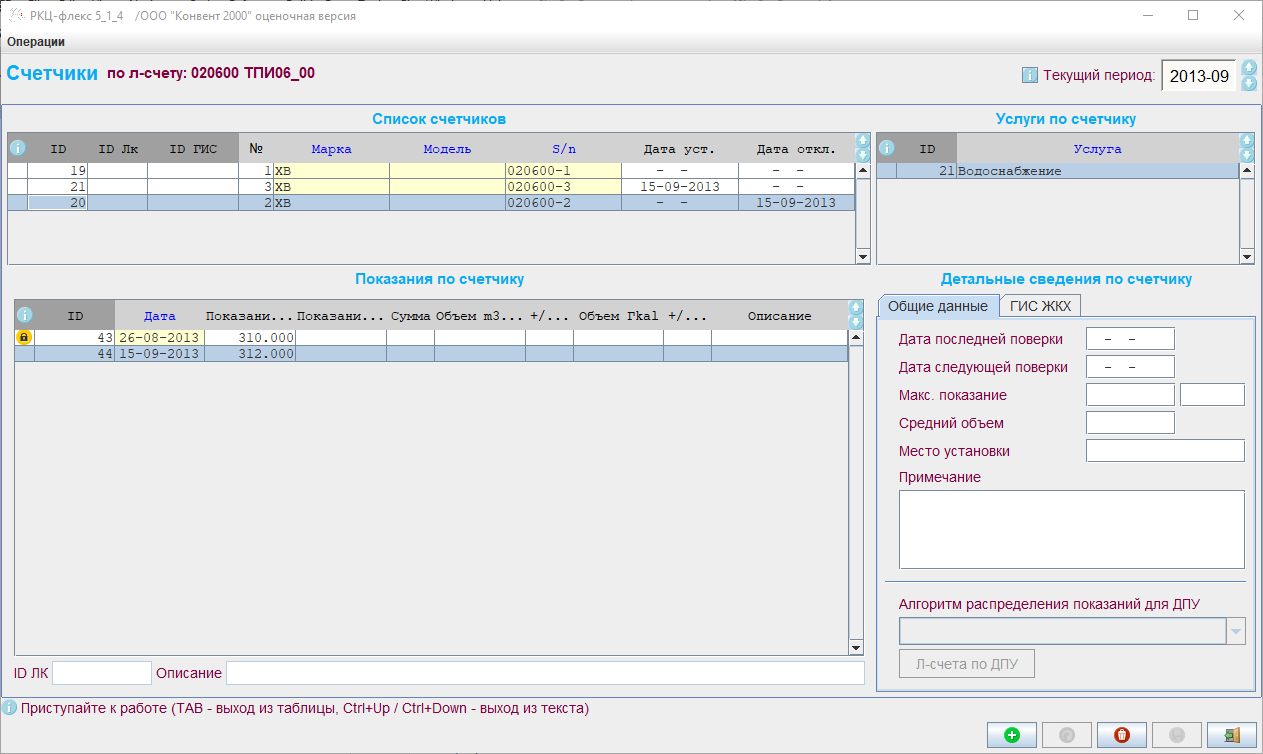This screenshot has width=1263, height=754.
Task: Click the lock icon on reading row 43
Action: [24, 338]
